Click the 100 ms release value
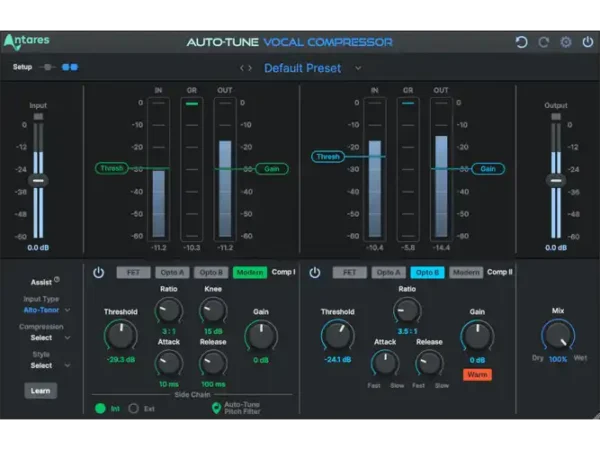 [213, 384]
